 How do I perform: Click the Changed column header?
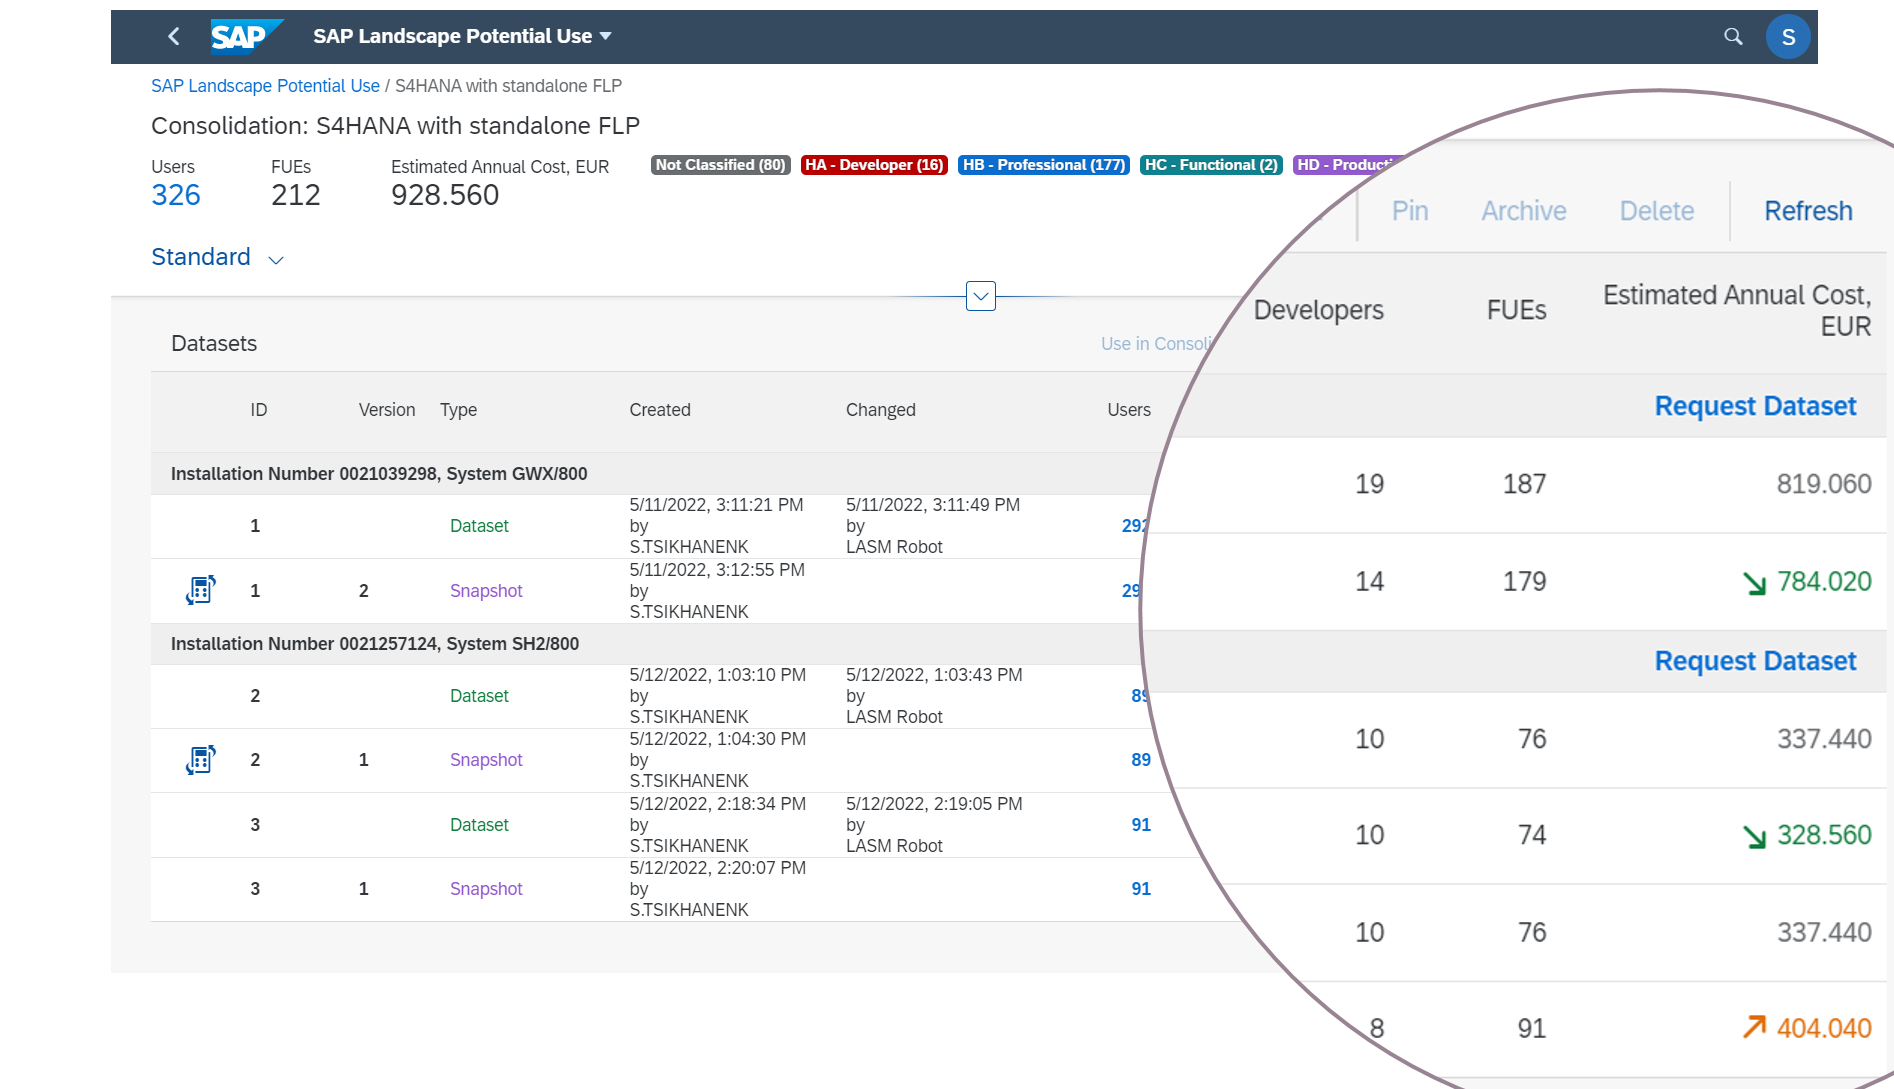pyautogui.click(x=881, y=410)
